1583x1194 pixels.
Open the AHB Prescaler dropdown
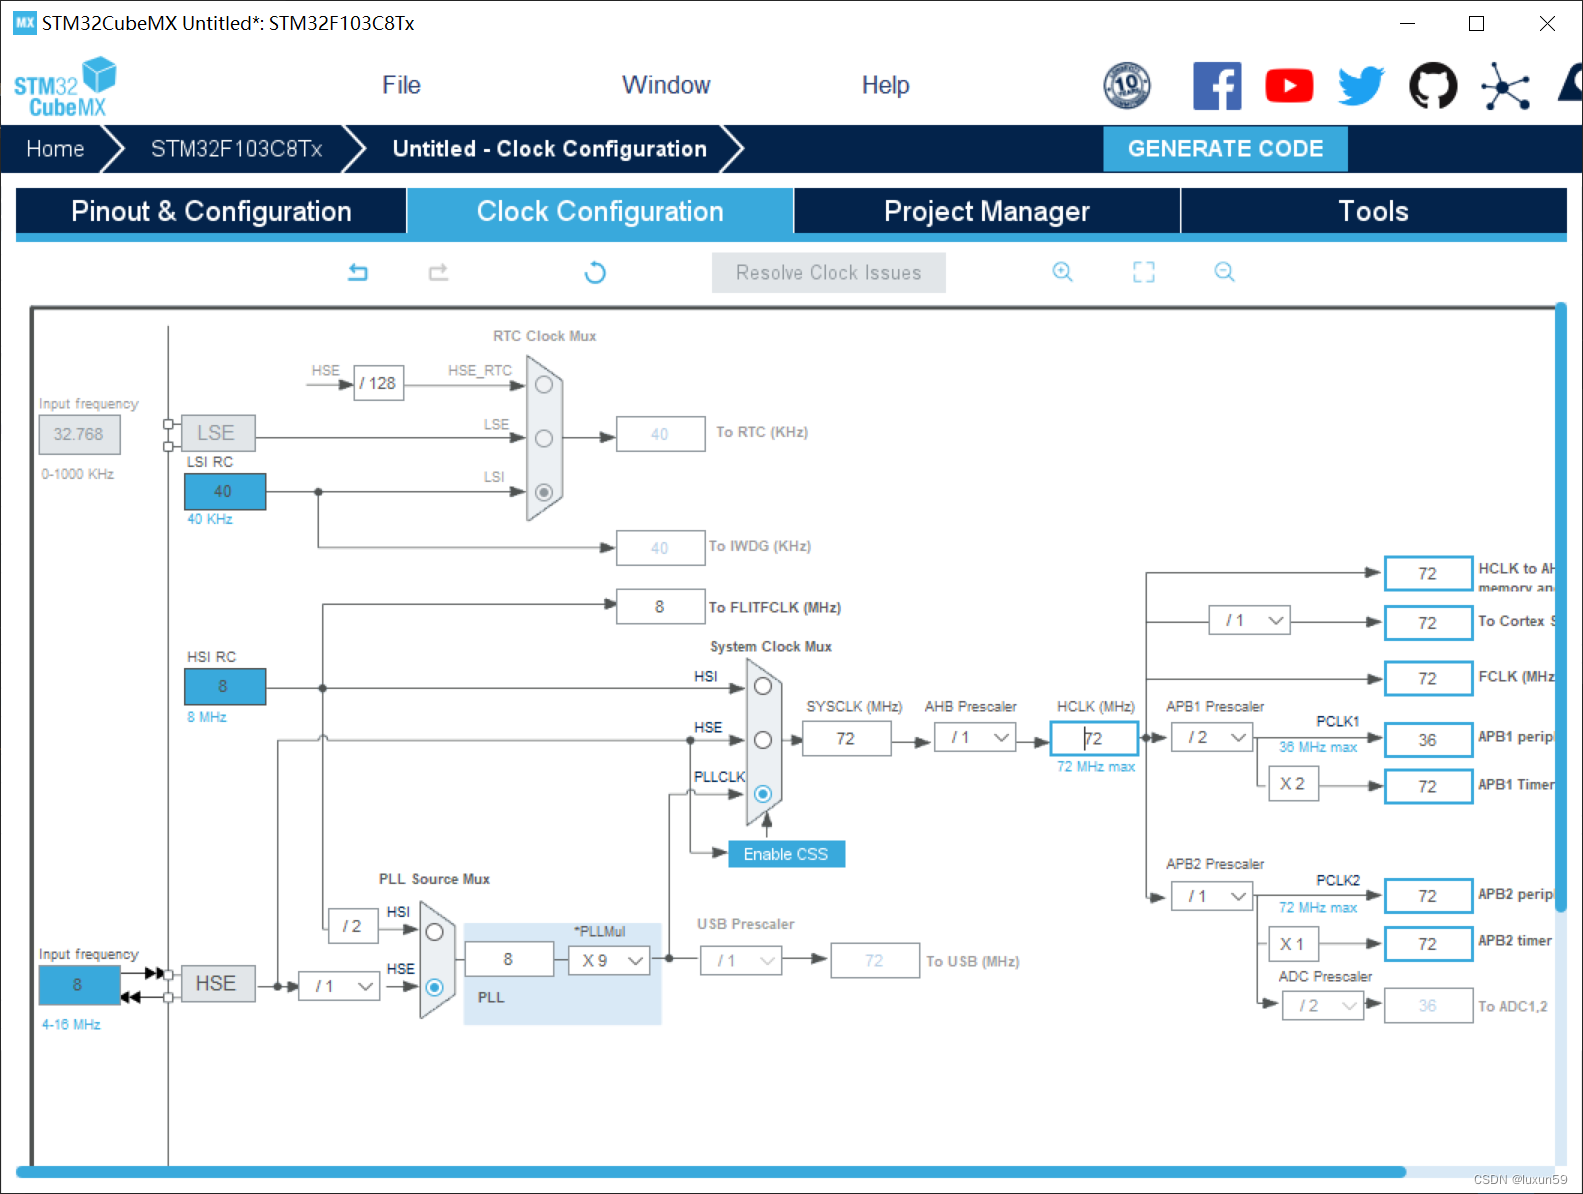click(x=975, y=738)
